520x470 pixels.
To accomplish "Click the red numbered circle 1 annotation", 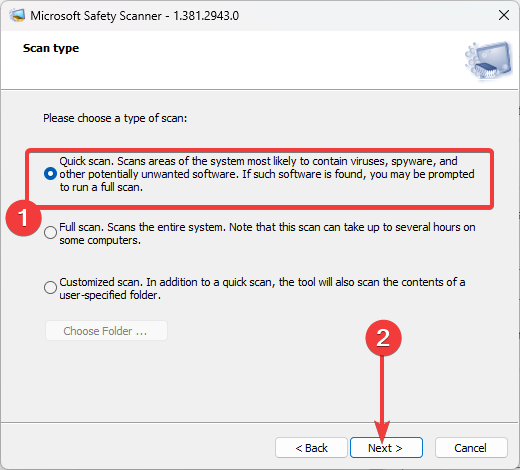I will coord(23,218).
